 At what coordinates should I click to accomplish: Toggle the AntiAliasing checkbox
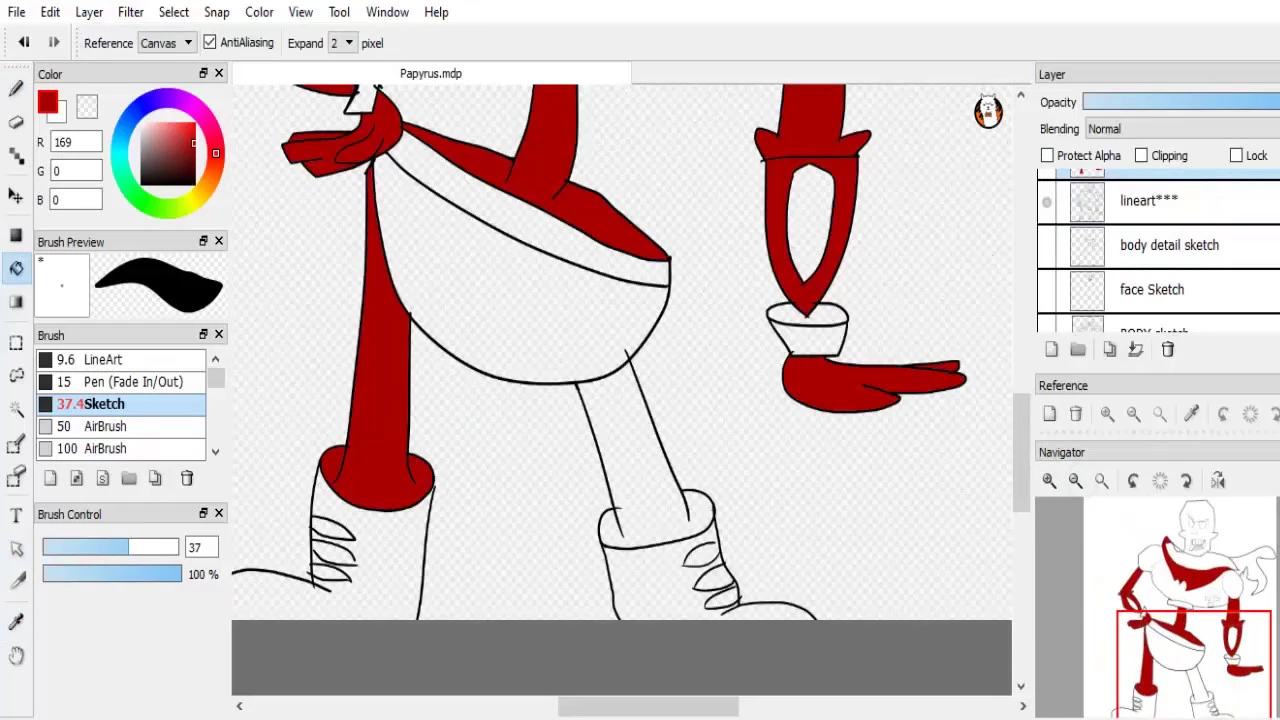(x=210, y=43)
